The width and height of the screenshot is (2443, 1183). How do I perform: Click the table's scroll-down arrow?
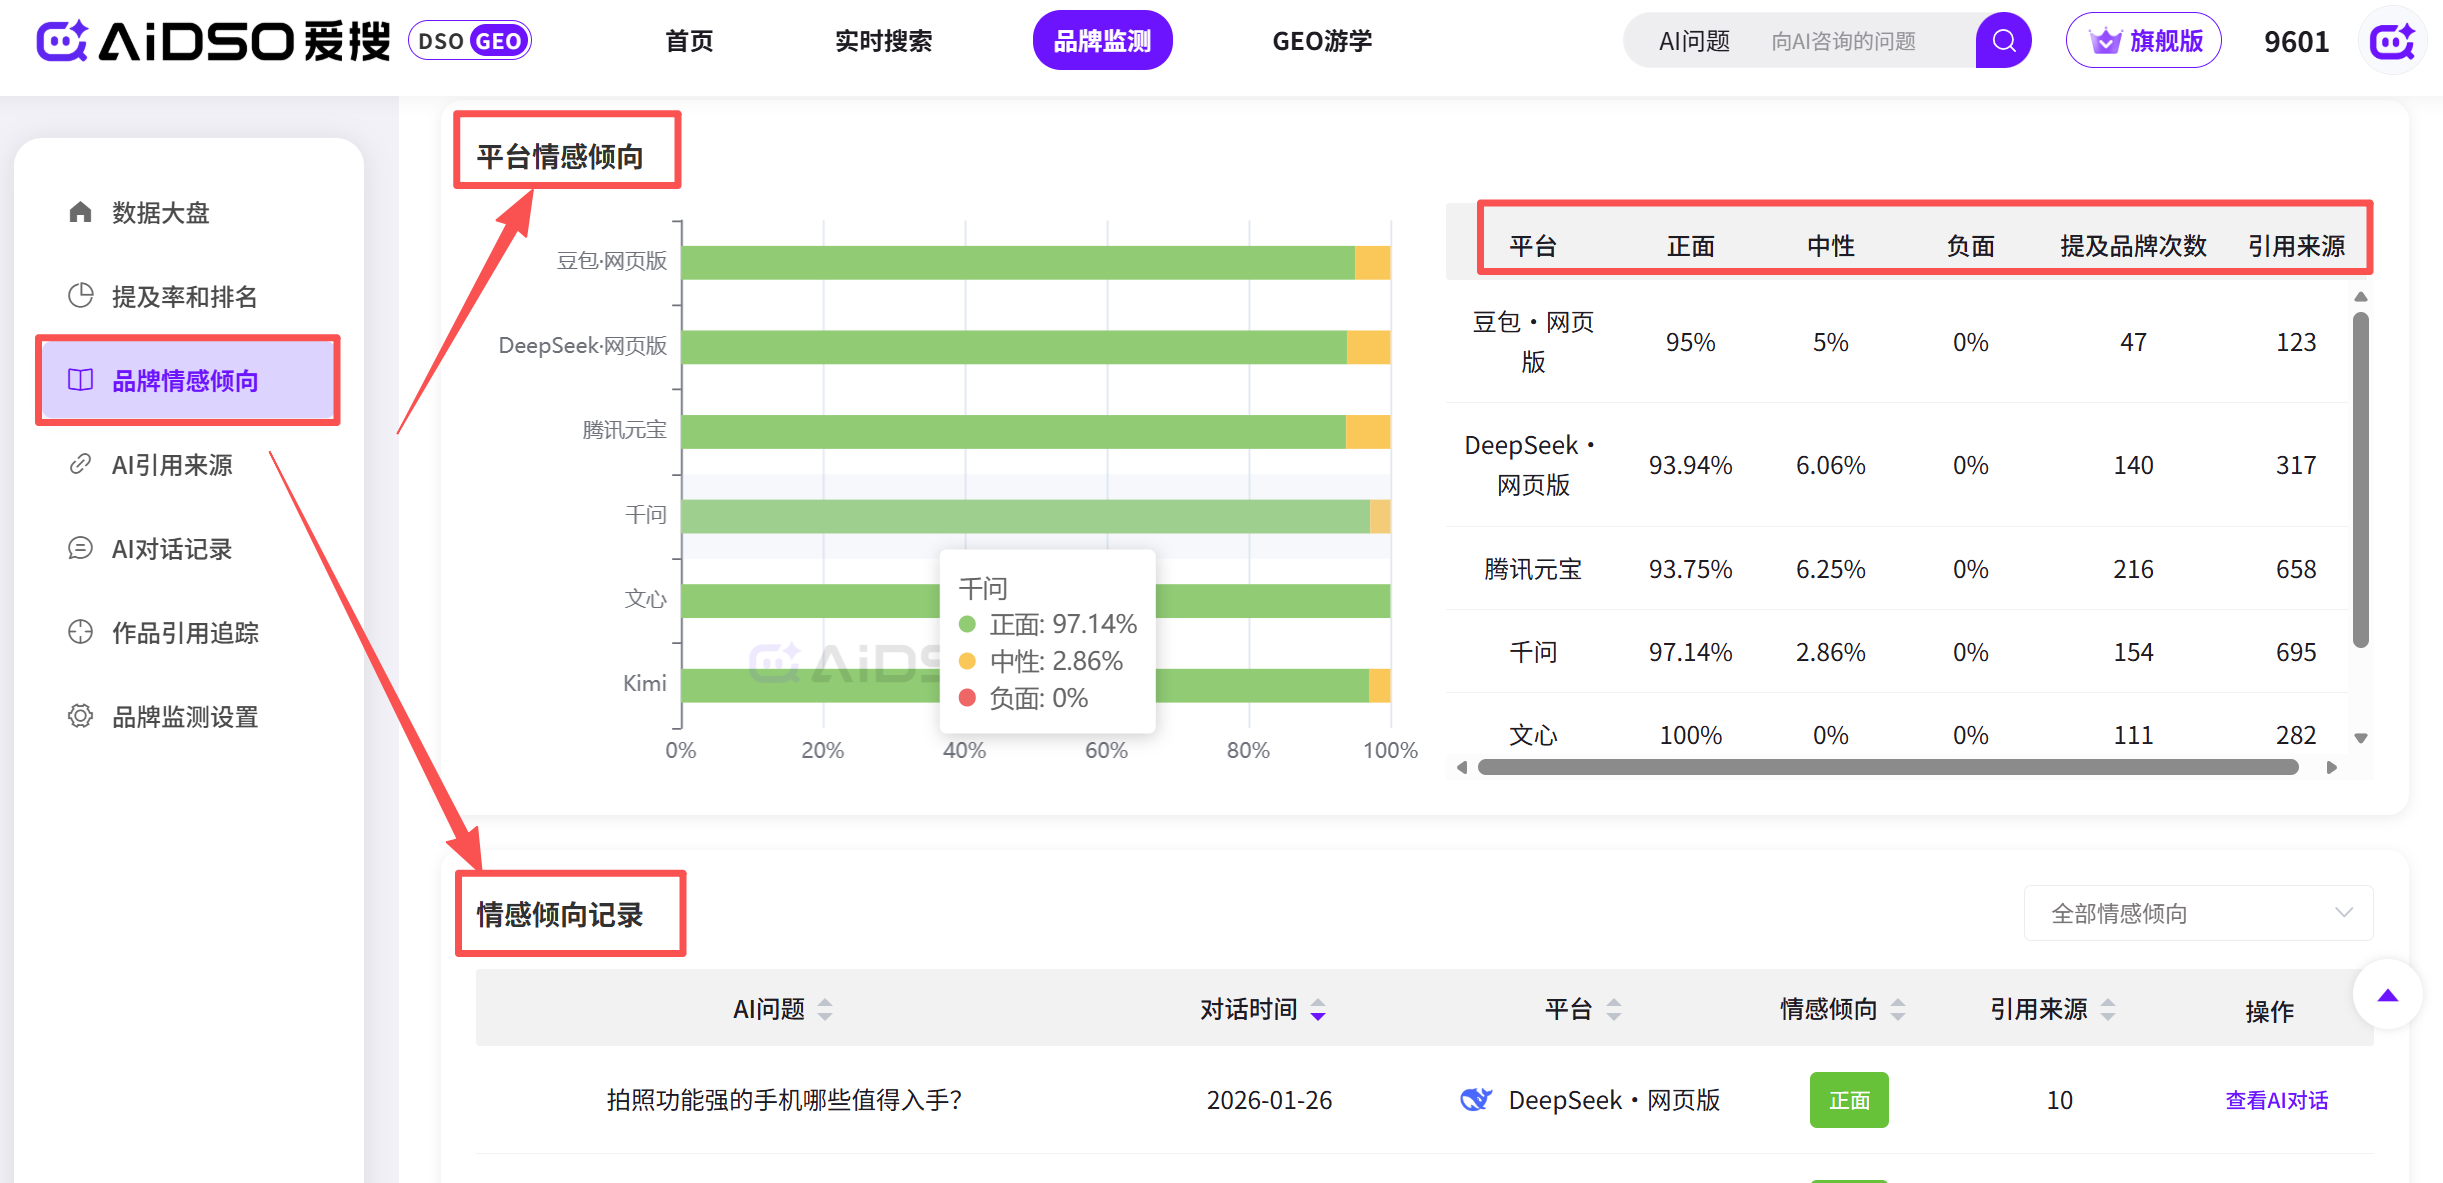(2360, 738)
